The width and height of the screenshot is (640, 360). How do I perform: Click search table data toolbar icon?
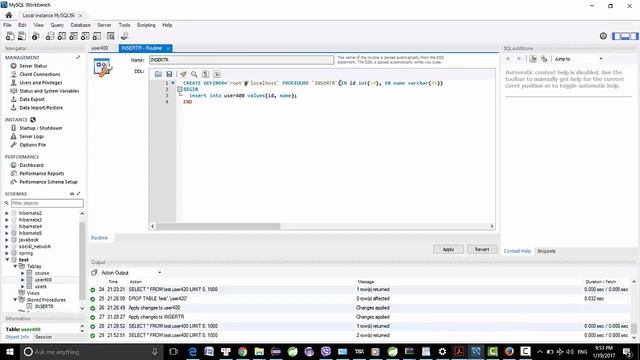click(111, 36)
